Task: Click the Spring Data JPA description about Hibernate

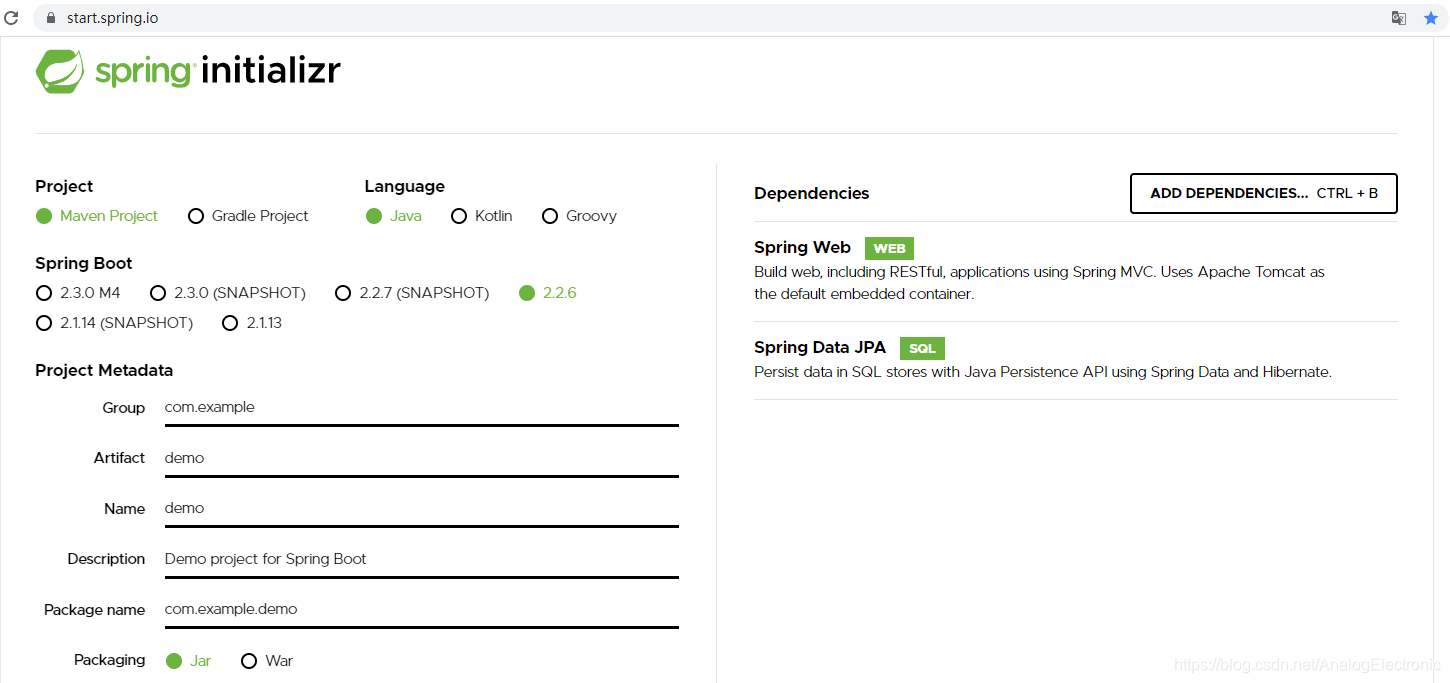Action: [x=1043, y=372]
